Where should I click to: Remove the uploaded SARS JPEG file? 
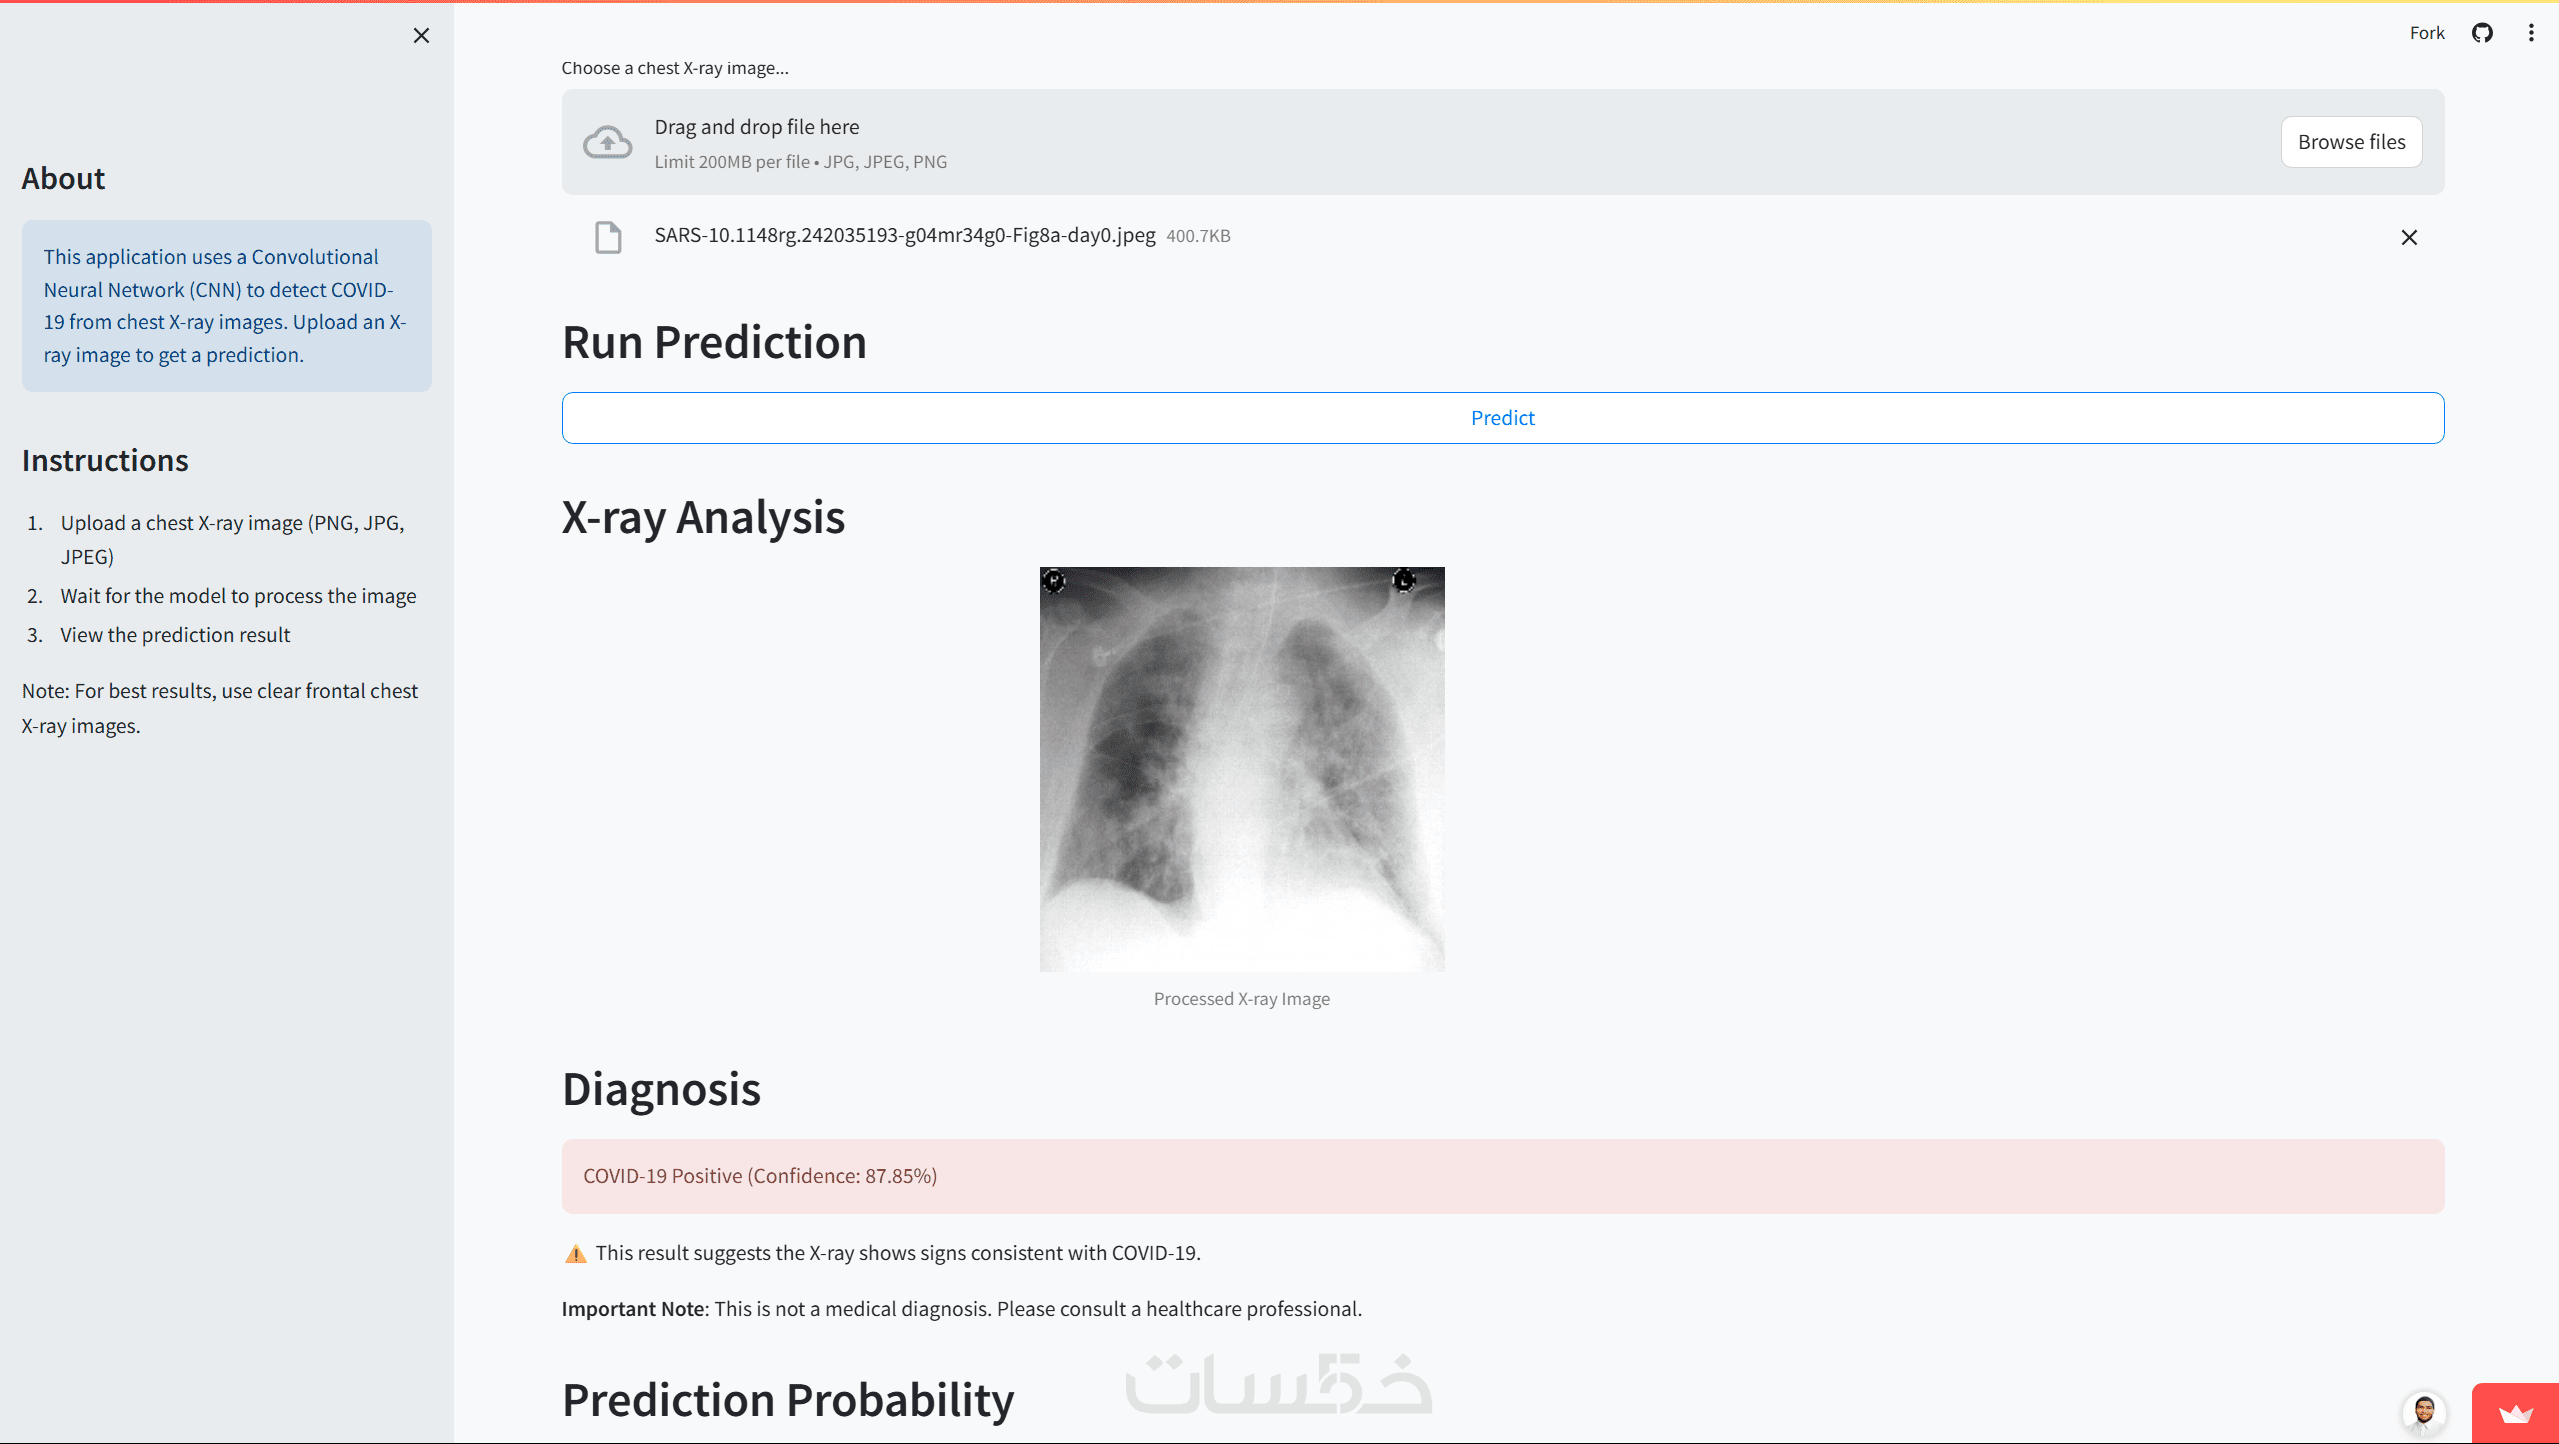click(x=2408, y=237)
